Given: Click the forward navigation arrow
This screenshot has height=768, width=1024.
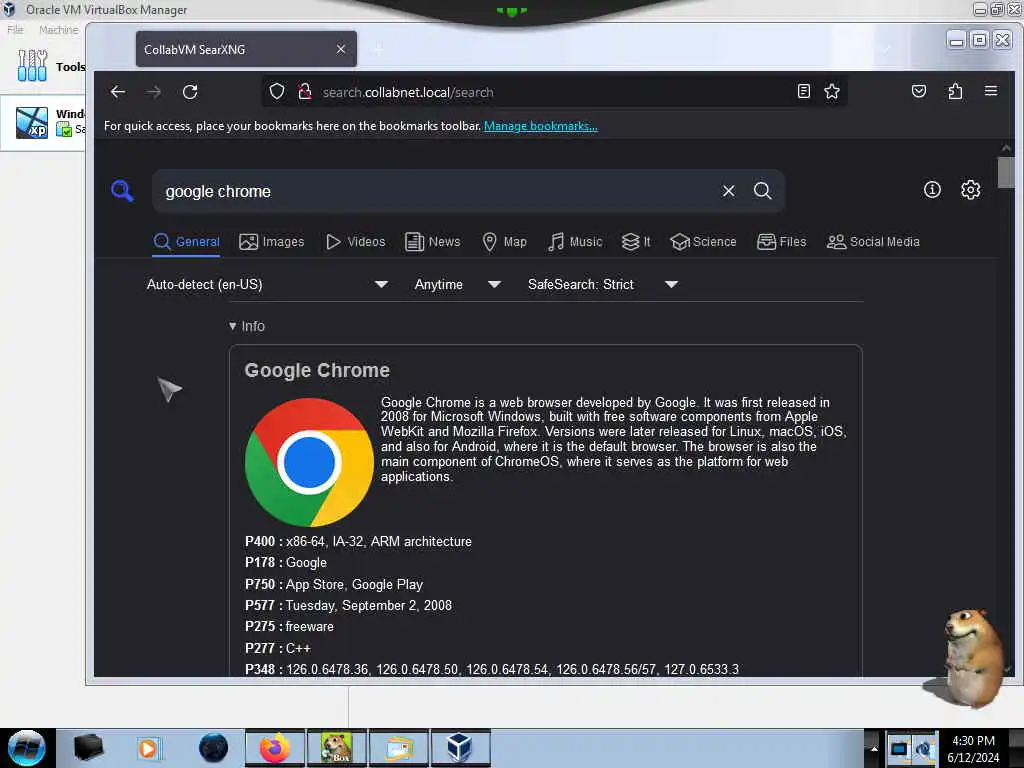Looking at the screenshot, I should pos(153,92).
